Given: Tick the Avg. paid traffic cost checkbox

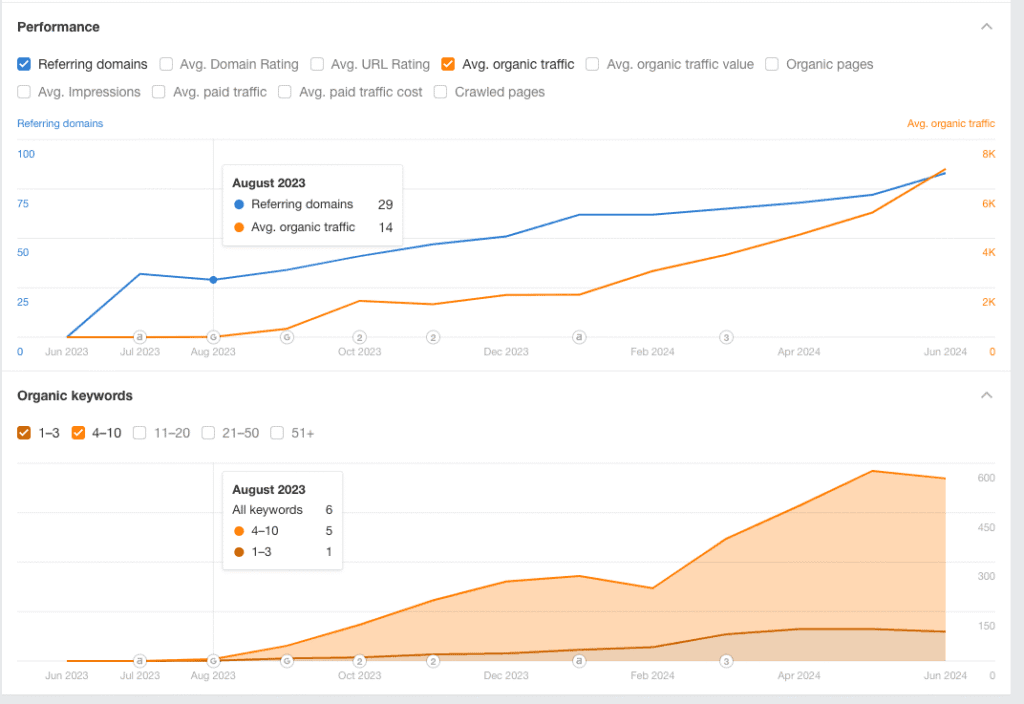Looking at the screenshot, I should coord(285,92).
